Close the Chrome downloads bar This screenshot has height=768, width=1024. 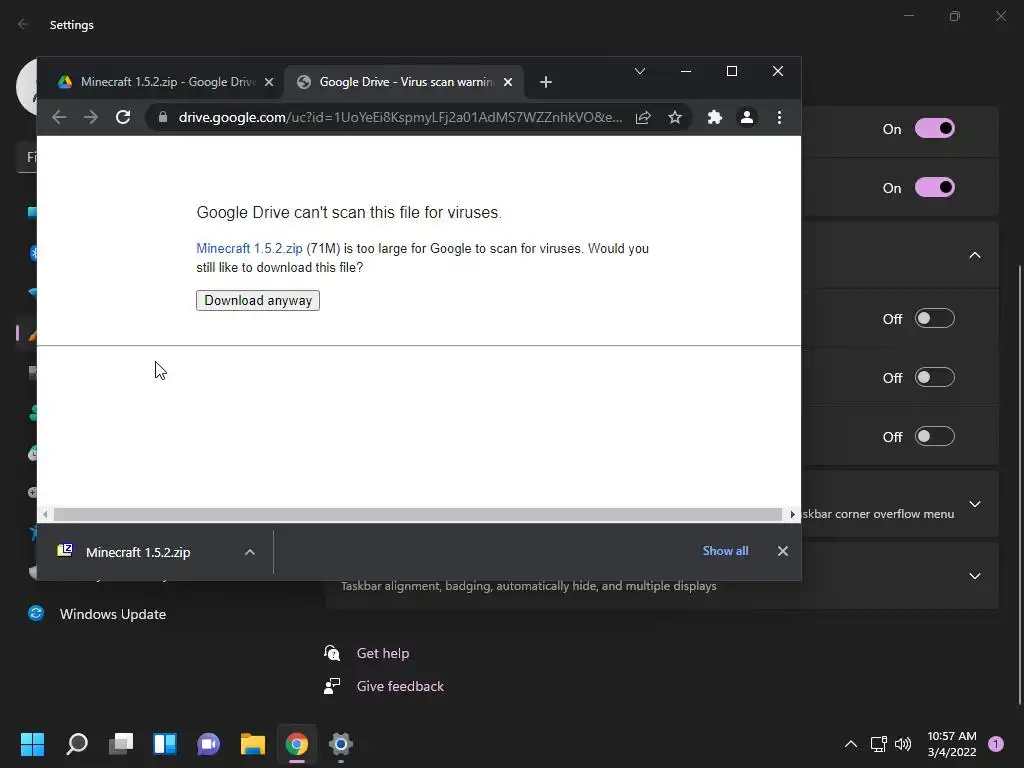pyautogui.click(x=782, y=551)
